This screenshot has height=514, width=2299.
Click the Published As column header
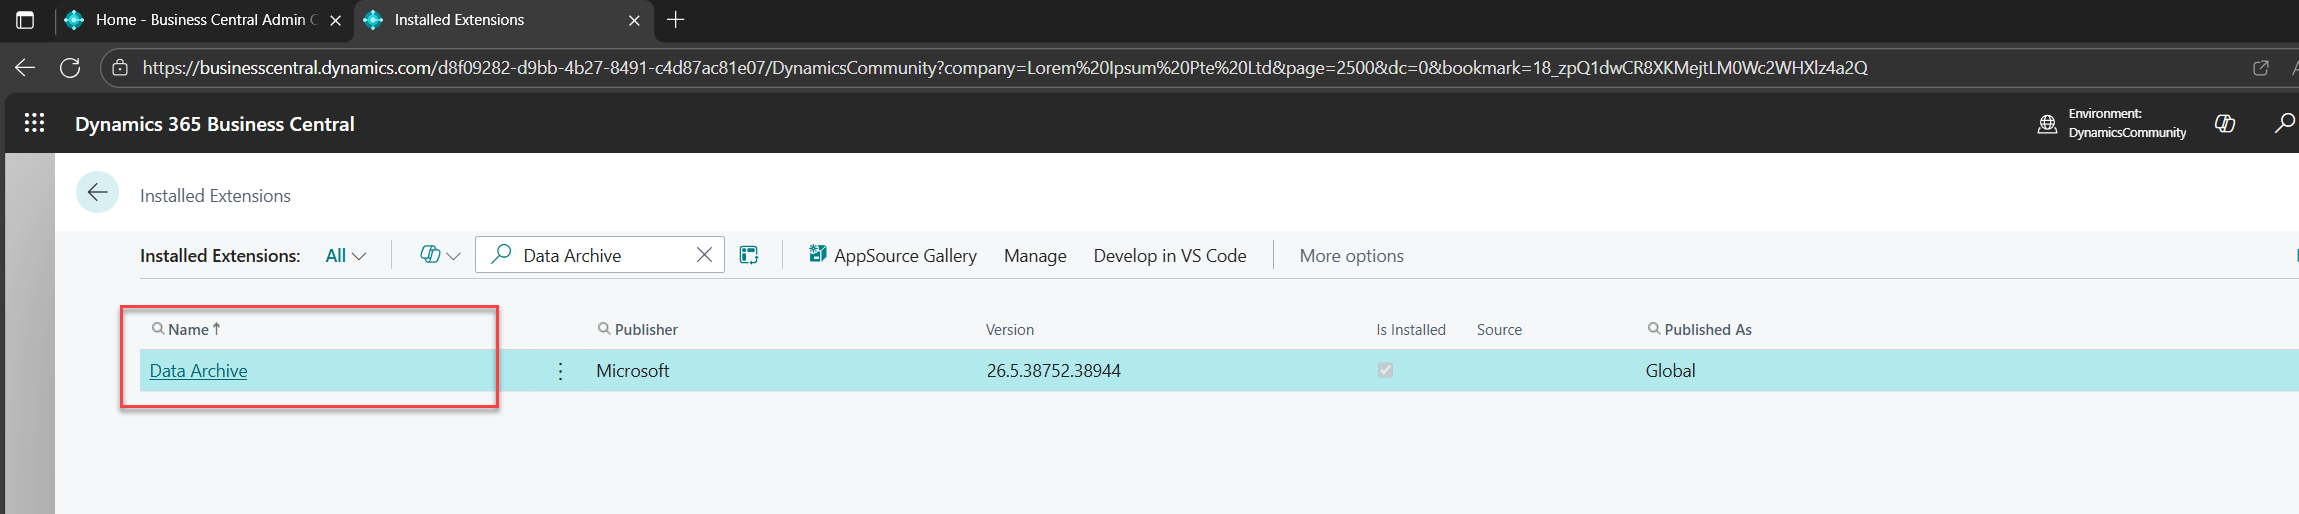coord(1707,329)
